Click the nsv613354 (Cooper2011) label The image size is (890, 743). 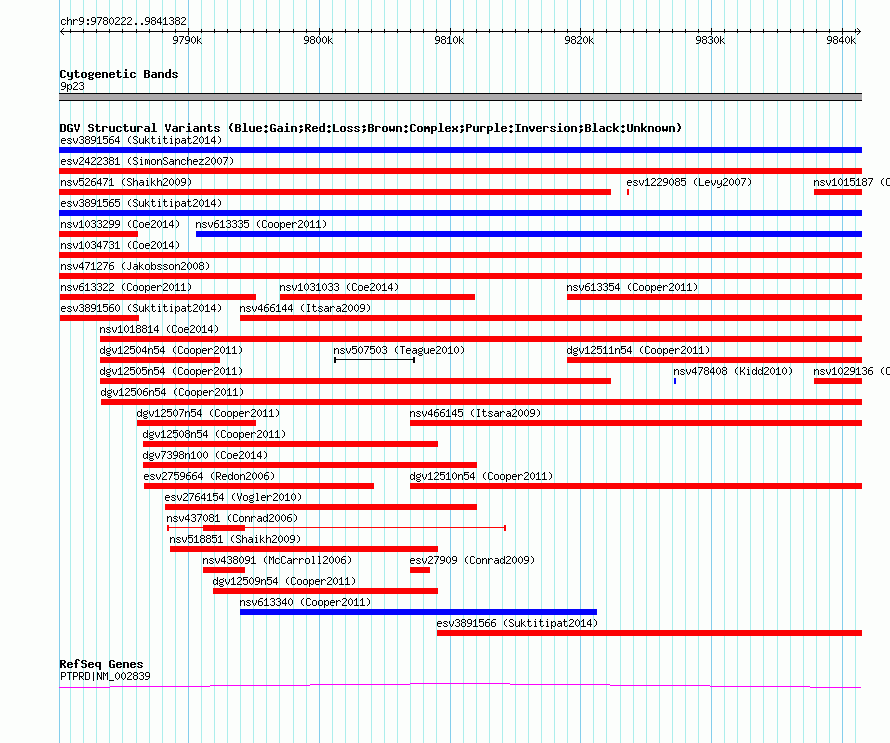tap(632, 287)
